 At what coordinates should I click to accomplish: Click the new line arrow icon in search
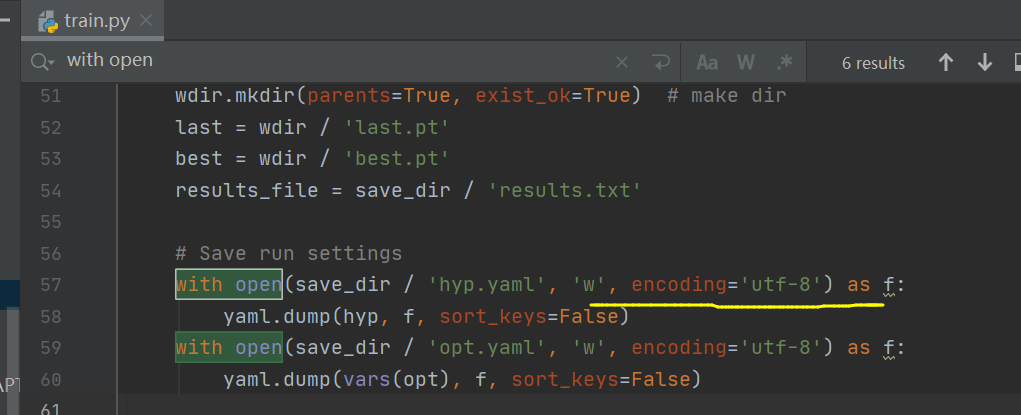660,63
